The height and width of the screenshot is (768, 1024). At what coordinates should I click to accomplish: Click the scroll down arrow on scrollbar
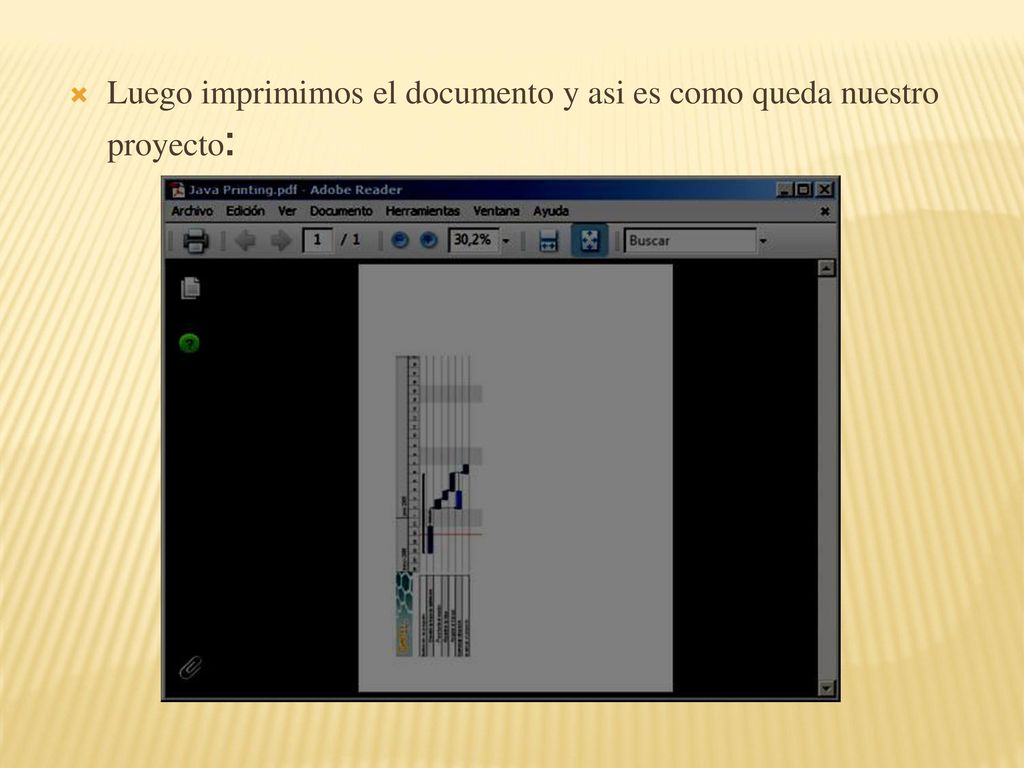[827, 688]
